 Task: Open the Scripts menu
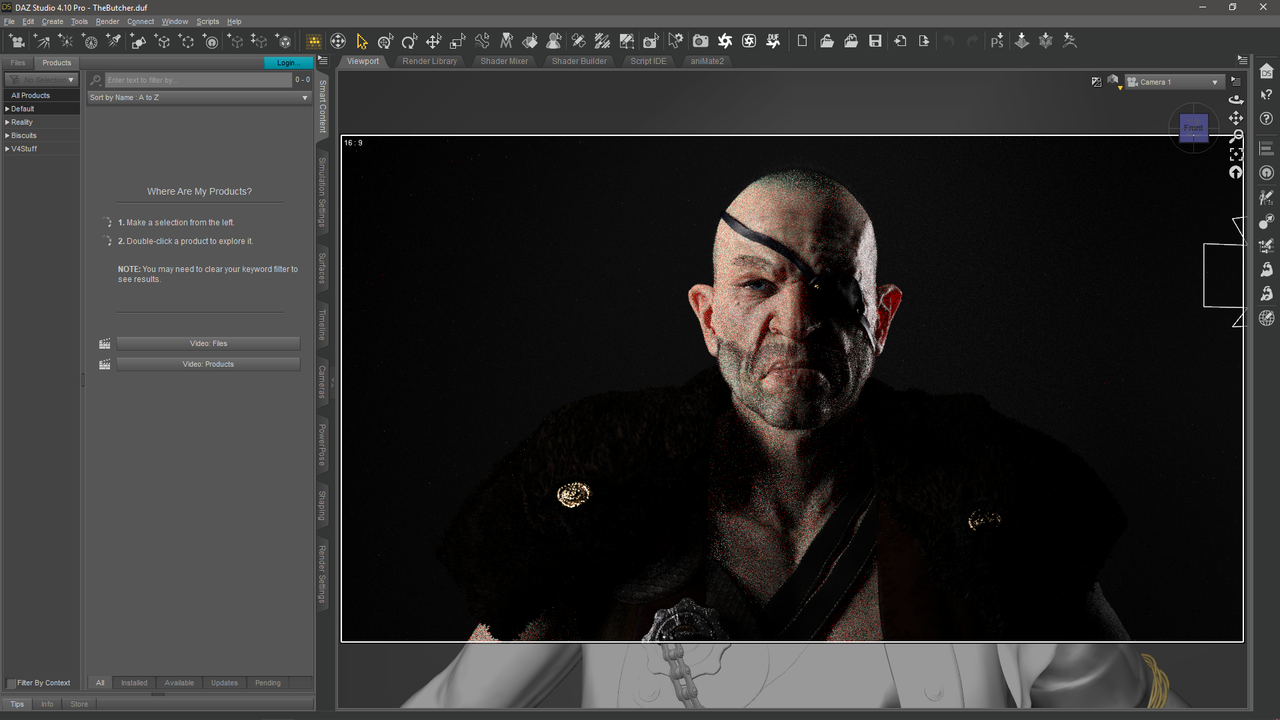click(208, 21)
